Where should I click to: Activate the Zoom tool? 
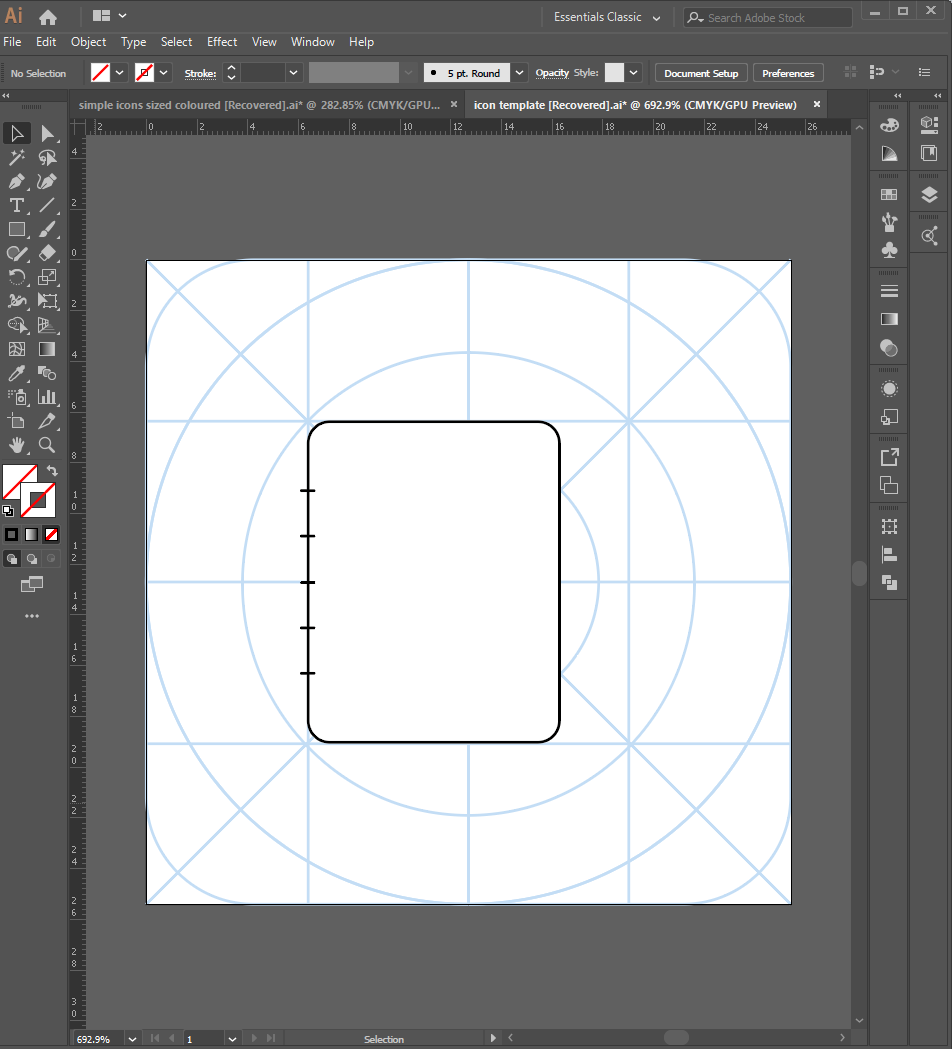(47, 445)
